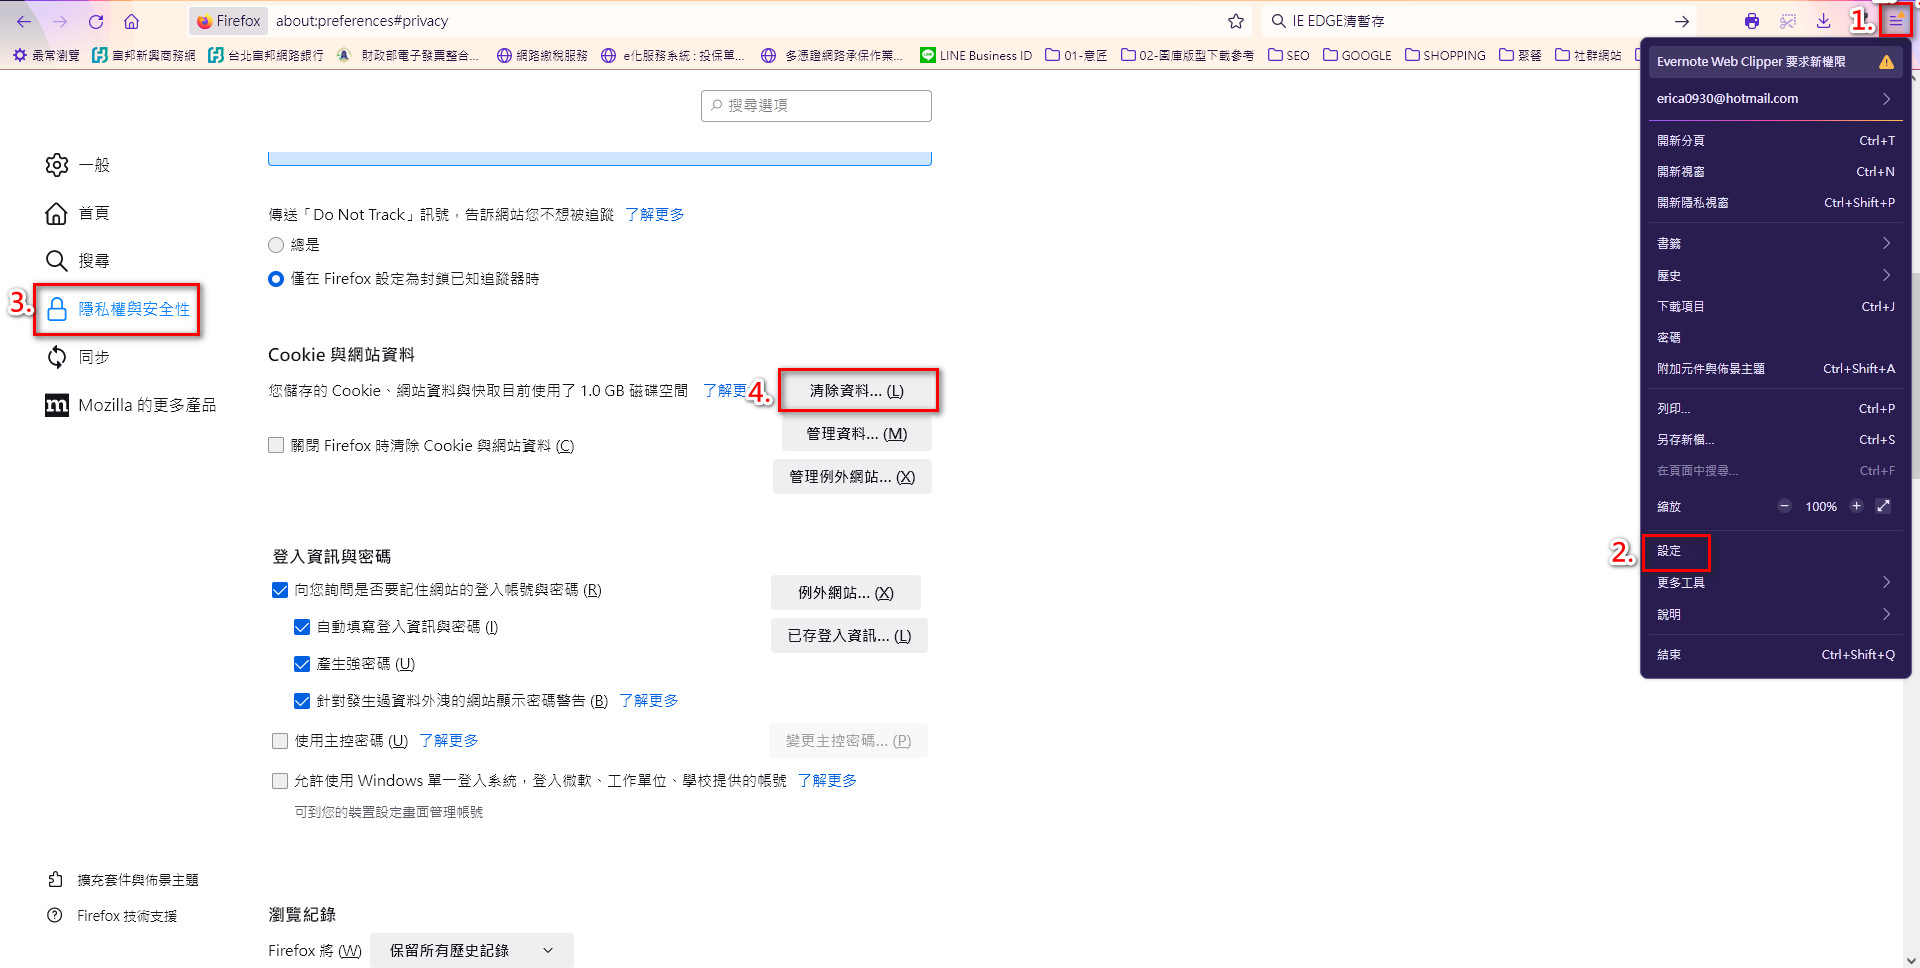Expand 歷史 history submenu
This screenshot has height=968, width=1920.
point(1775,276)
